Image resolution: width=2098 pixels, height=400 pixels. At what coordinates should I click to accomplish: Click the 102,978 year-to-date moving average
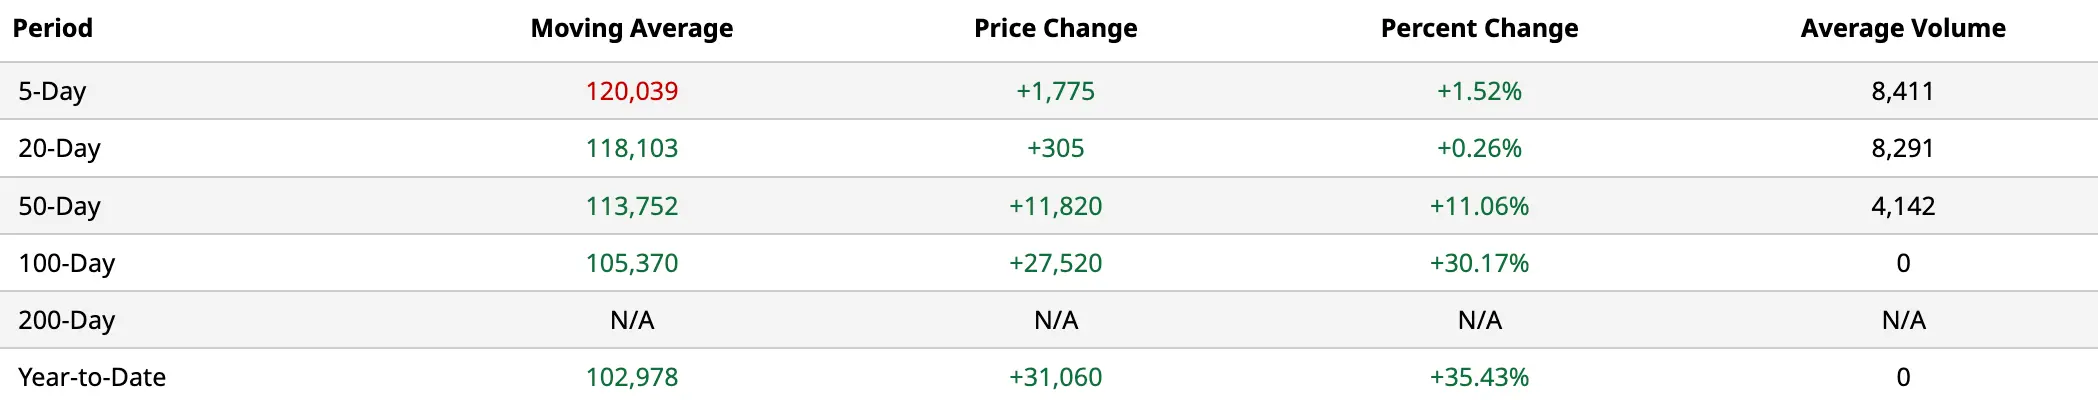[x=632, y=377]
